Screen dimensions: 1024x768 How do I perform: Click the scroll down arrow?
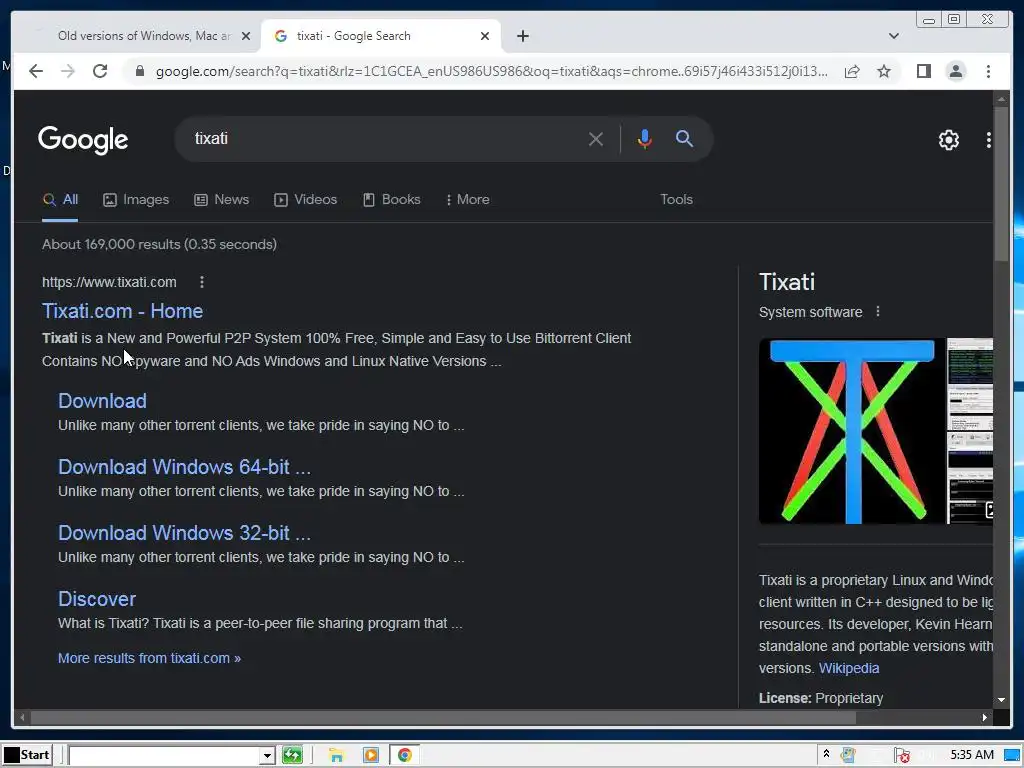click(1001, 699)
